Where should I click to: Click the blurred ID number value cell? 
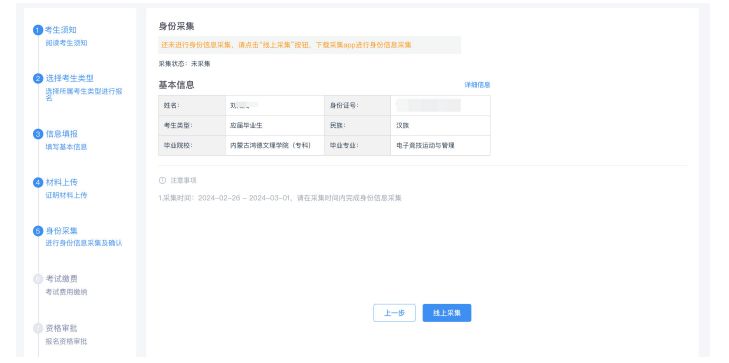(440, 106)
